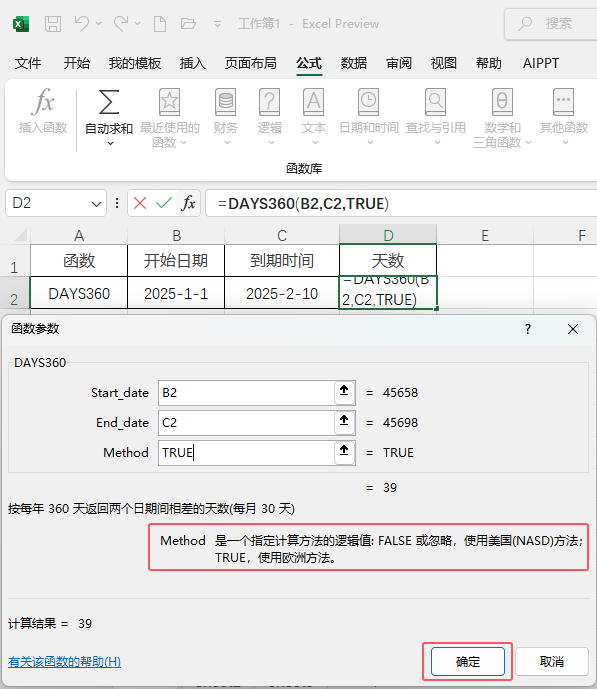Click the 搜索 search box

tap(551, 24)
